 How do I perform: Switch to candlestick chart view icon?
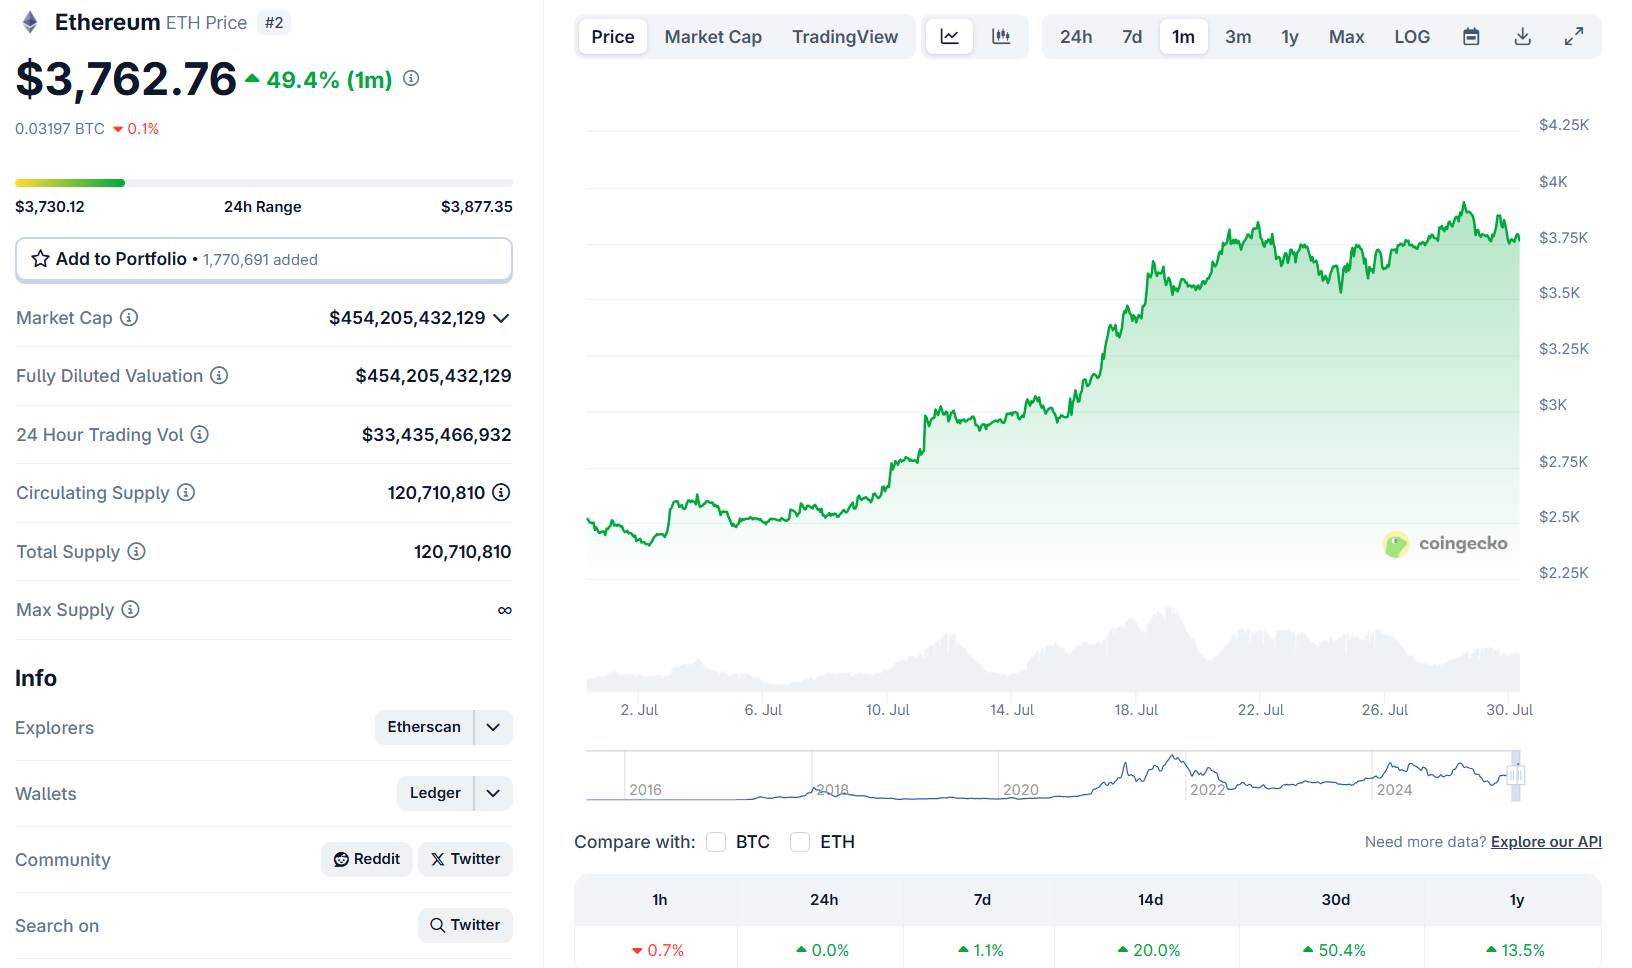point(1001,37)
